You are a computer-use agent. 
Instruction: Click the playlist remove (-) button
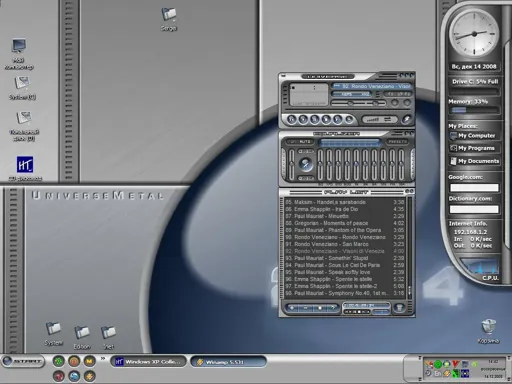coord(305,308)
